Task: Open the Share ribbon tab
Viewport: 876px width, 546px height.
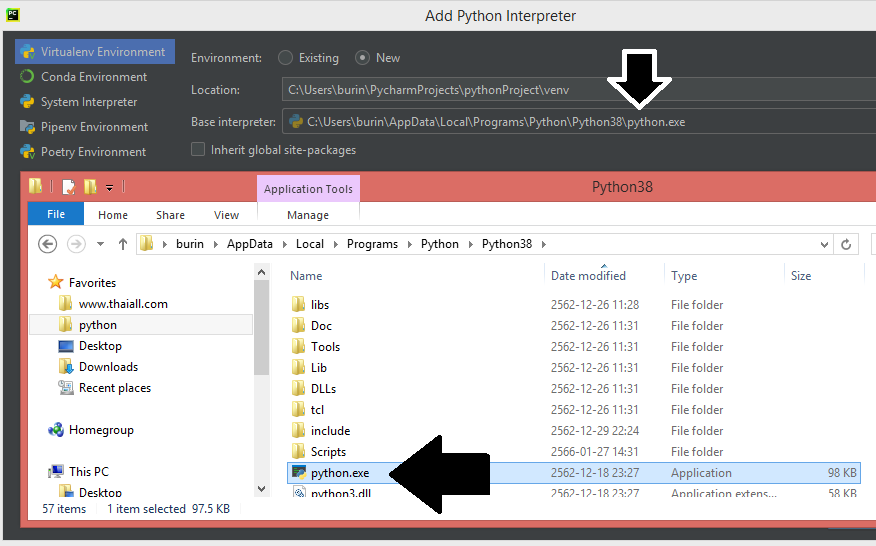Action: coord(170,215)
